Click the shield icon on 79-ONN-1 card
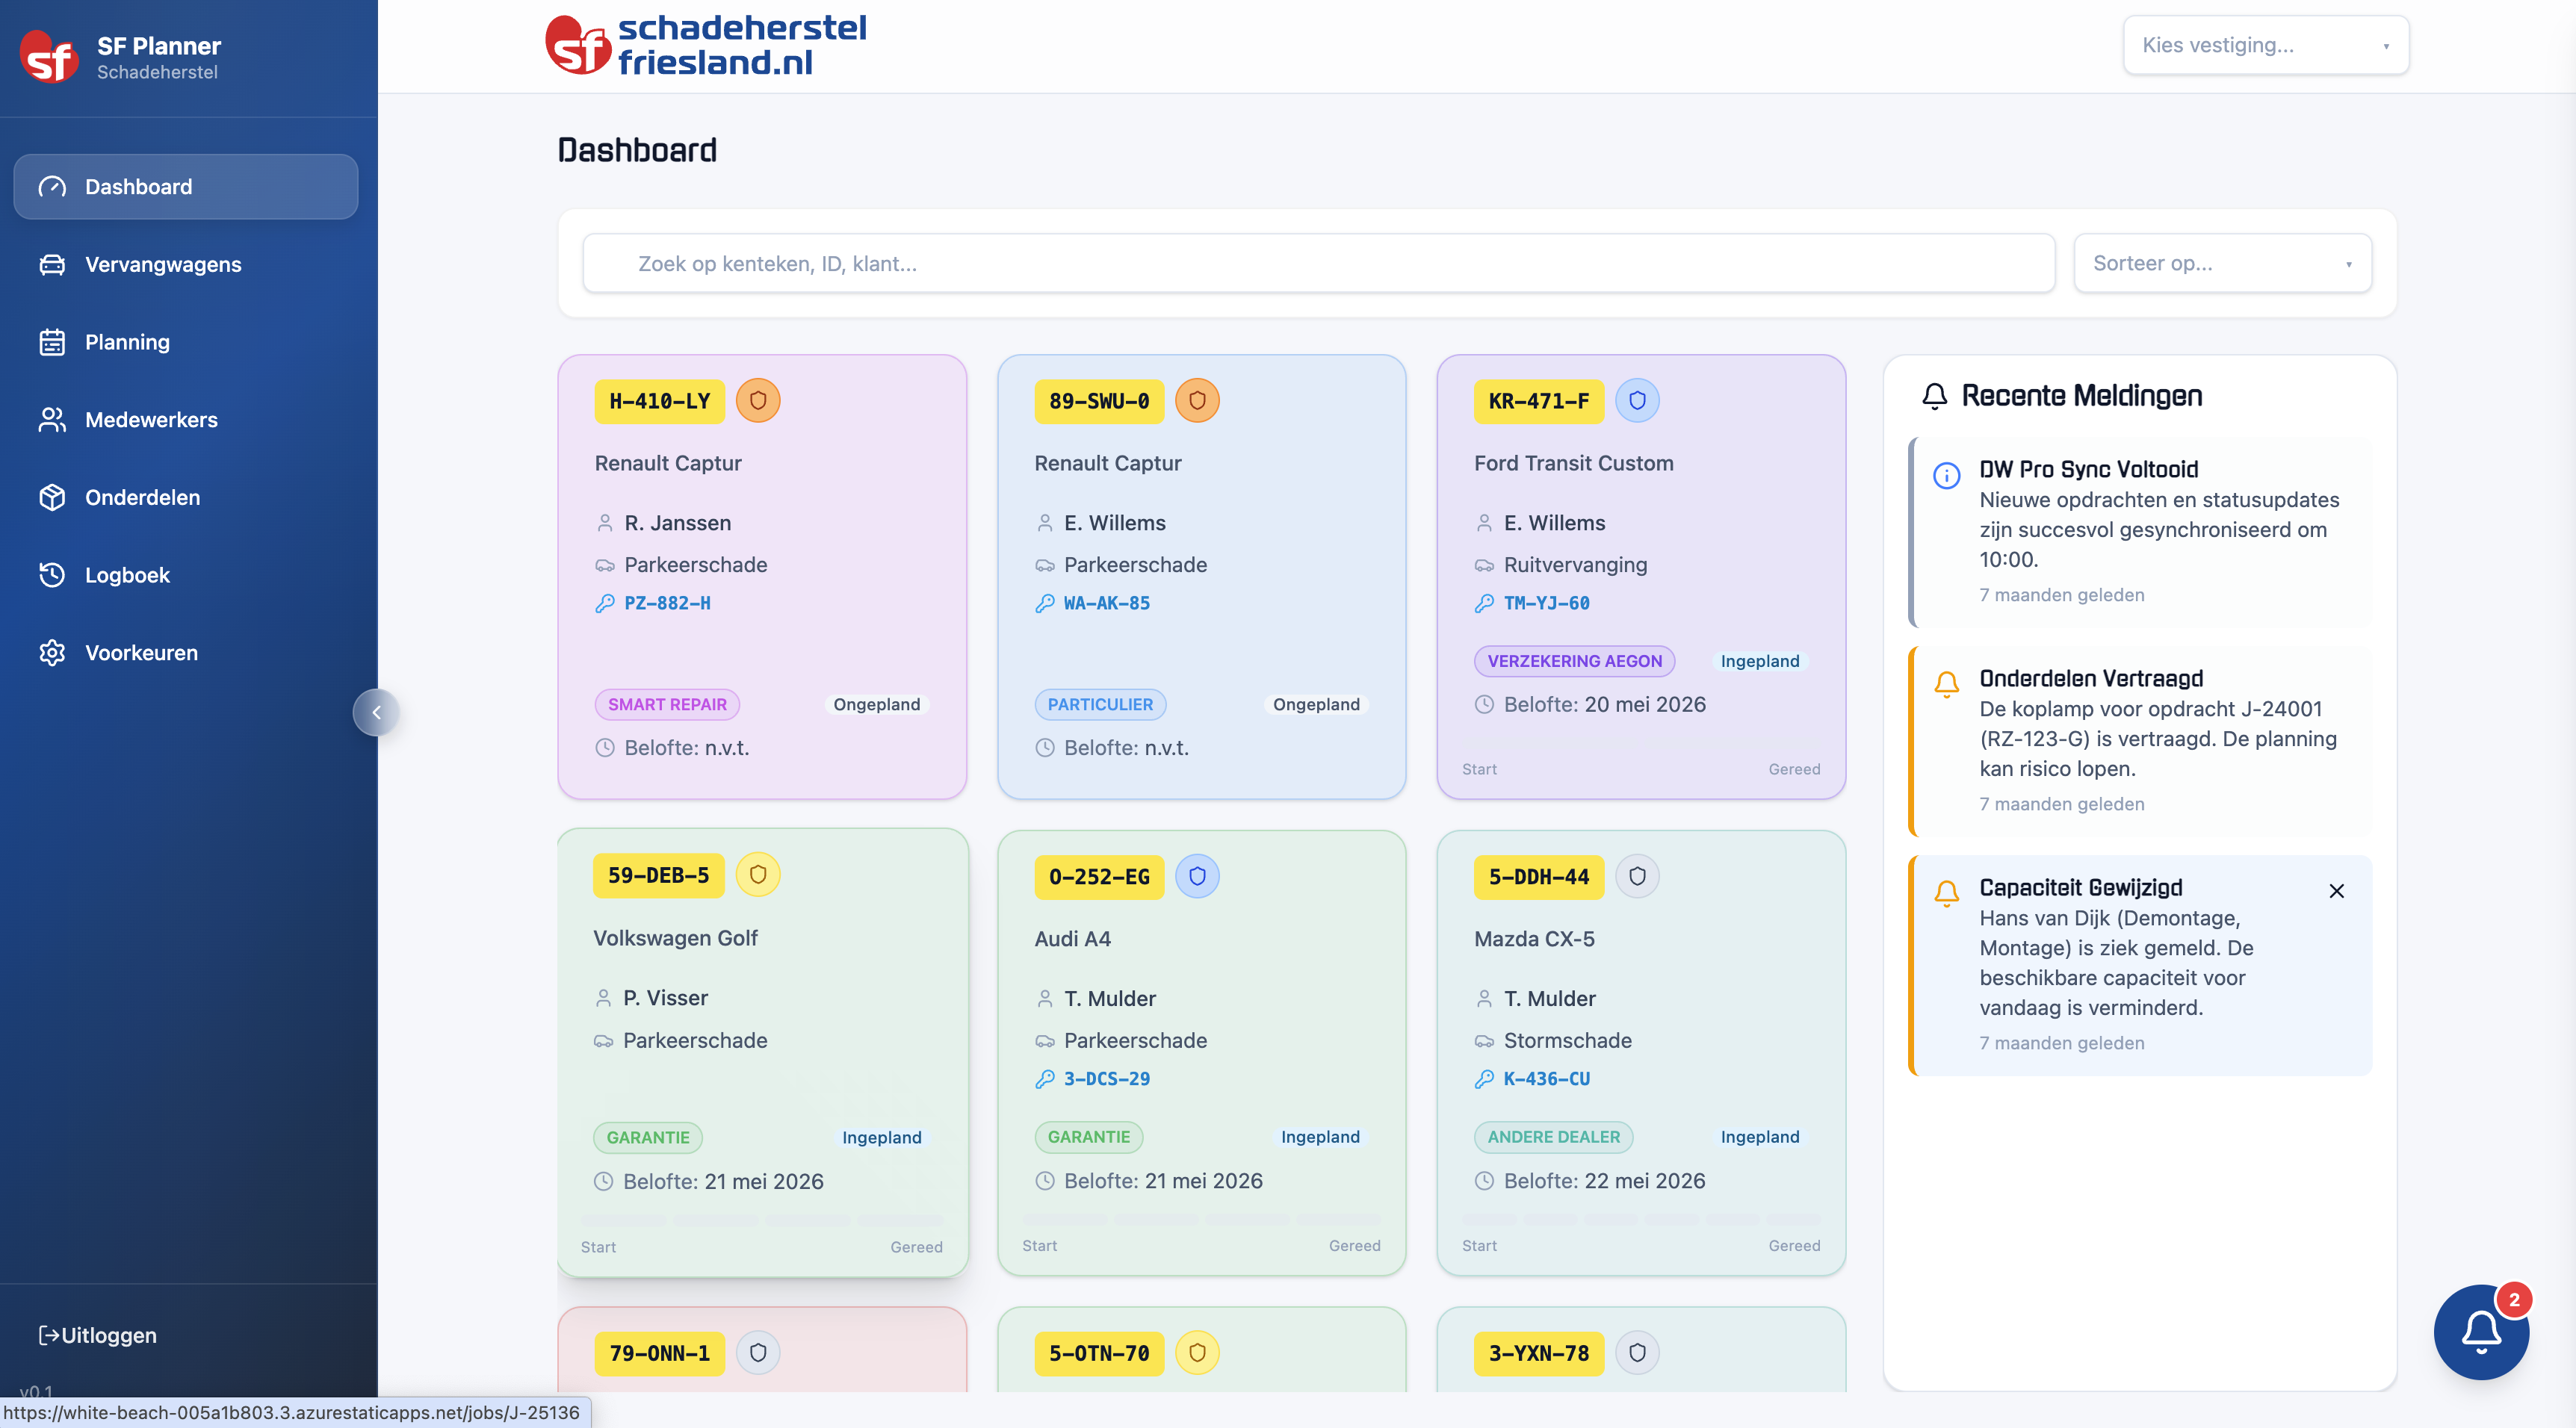The width and height of the screenshot is (2576, 1428). [x=758, y=1353]
